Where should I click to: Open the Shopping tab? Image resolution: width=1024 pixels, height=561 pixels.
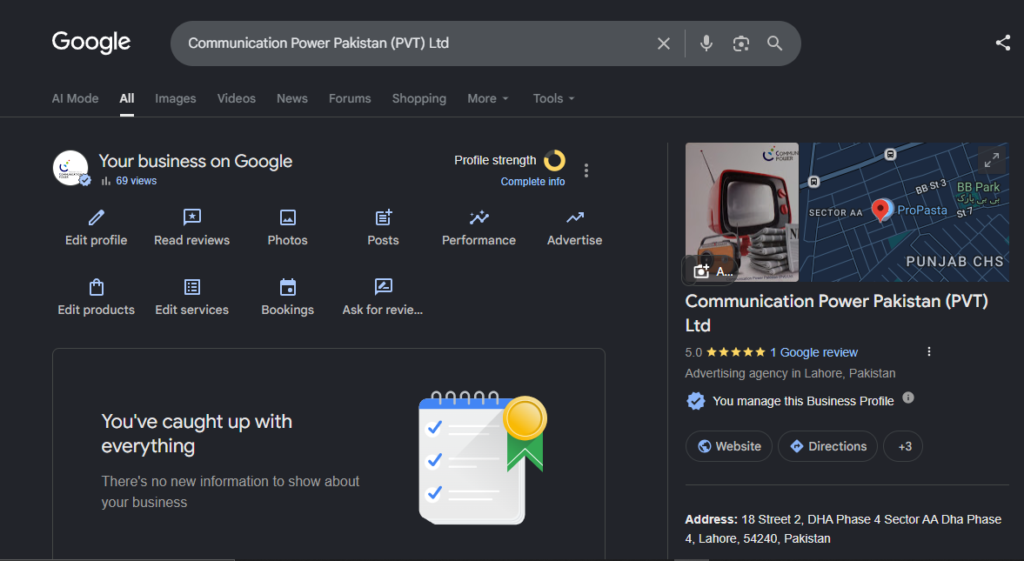tap(419, 99)
